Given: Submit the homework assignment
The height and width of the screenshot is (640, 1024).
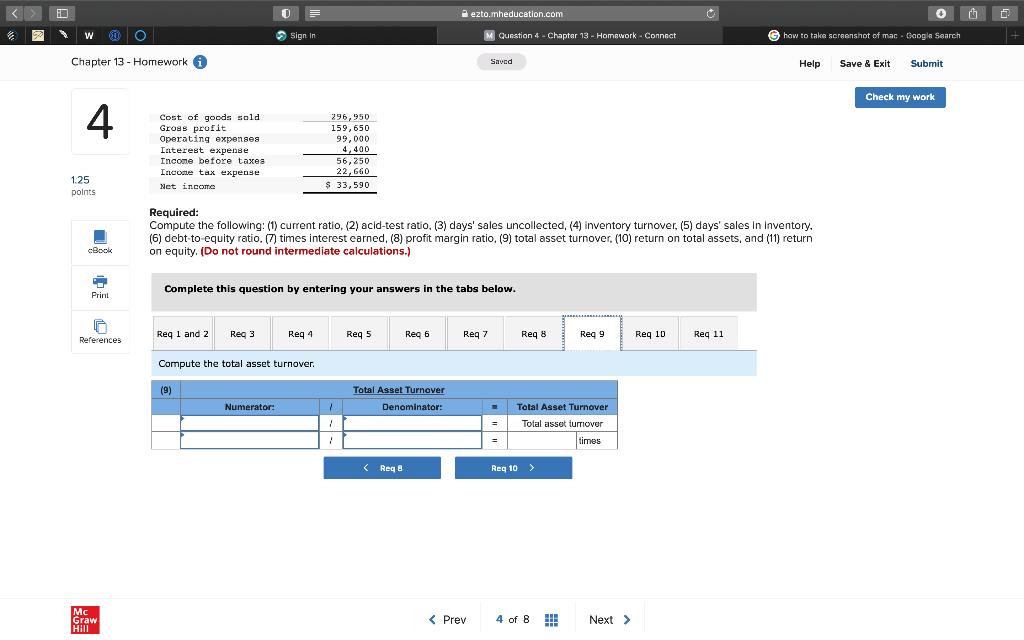Looking at the screenshot, I should click(x=926, y=63).
